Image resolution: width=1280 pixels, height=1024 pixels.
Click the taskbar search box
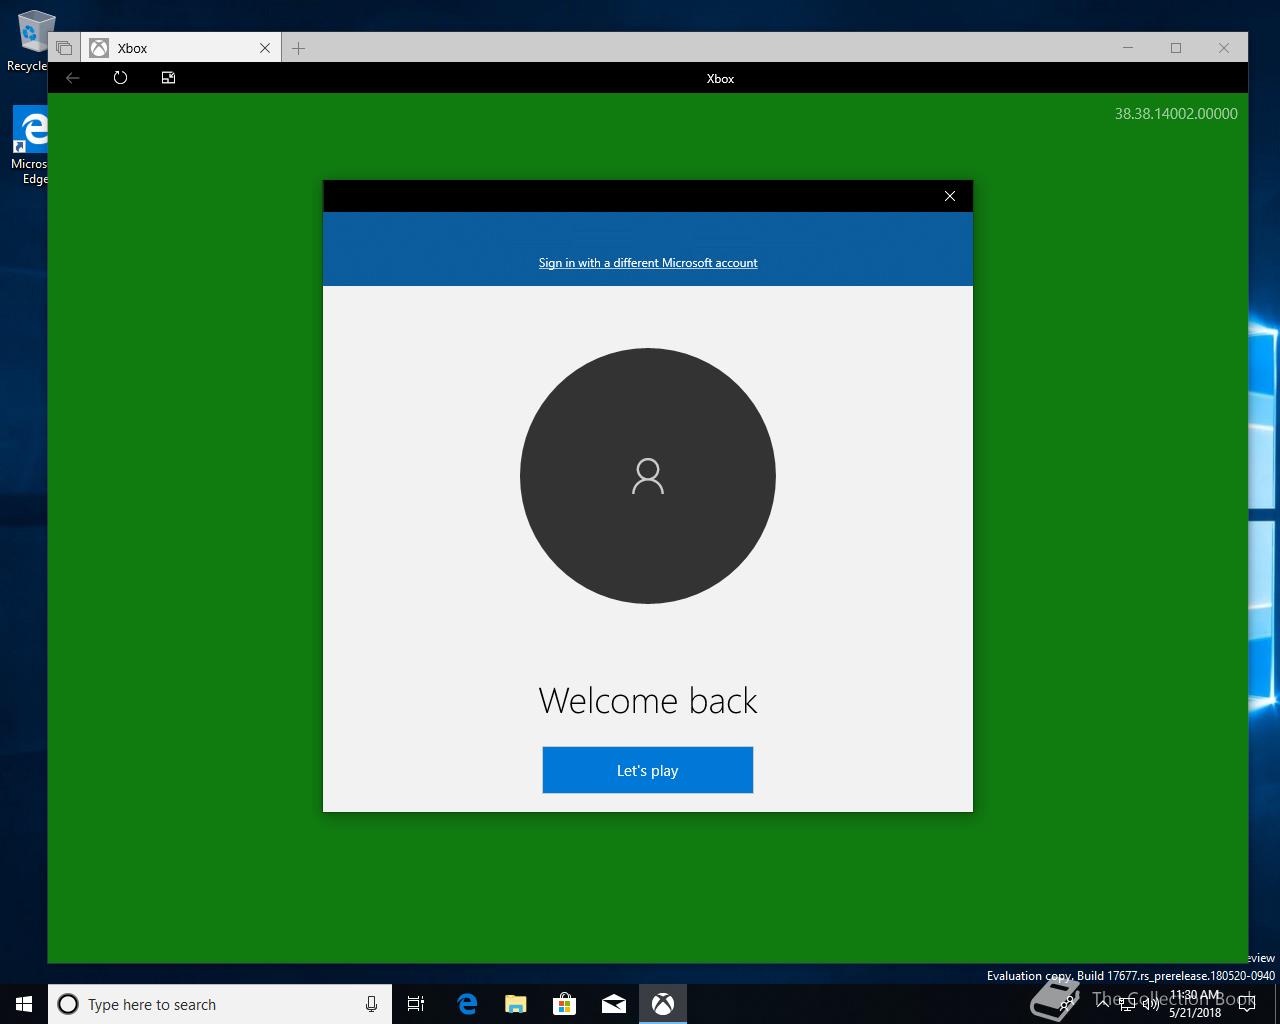click(220, 1004)
